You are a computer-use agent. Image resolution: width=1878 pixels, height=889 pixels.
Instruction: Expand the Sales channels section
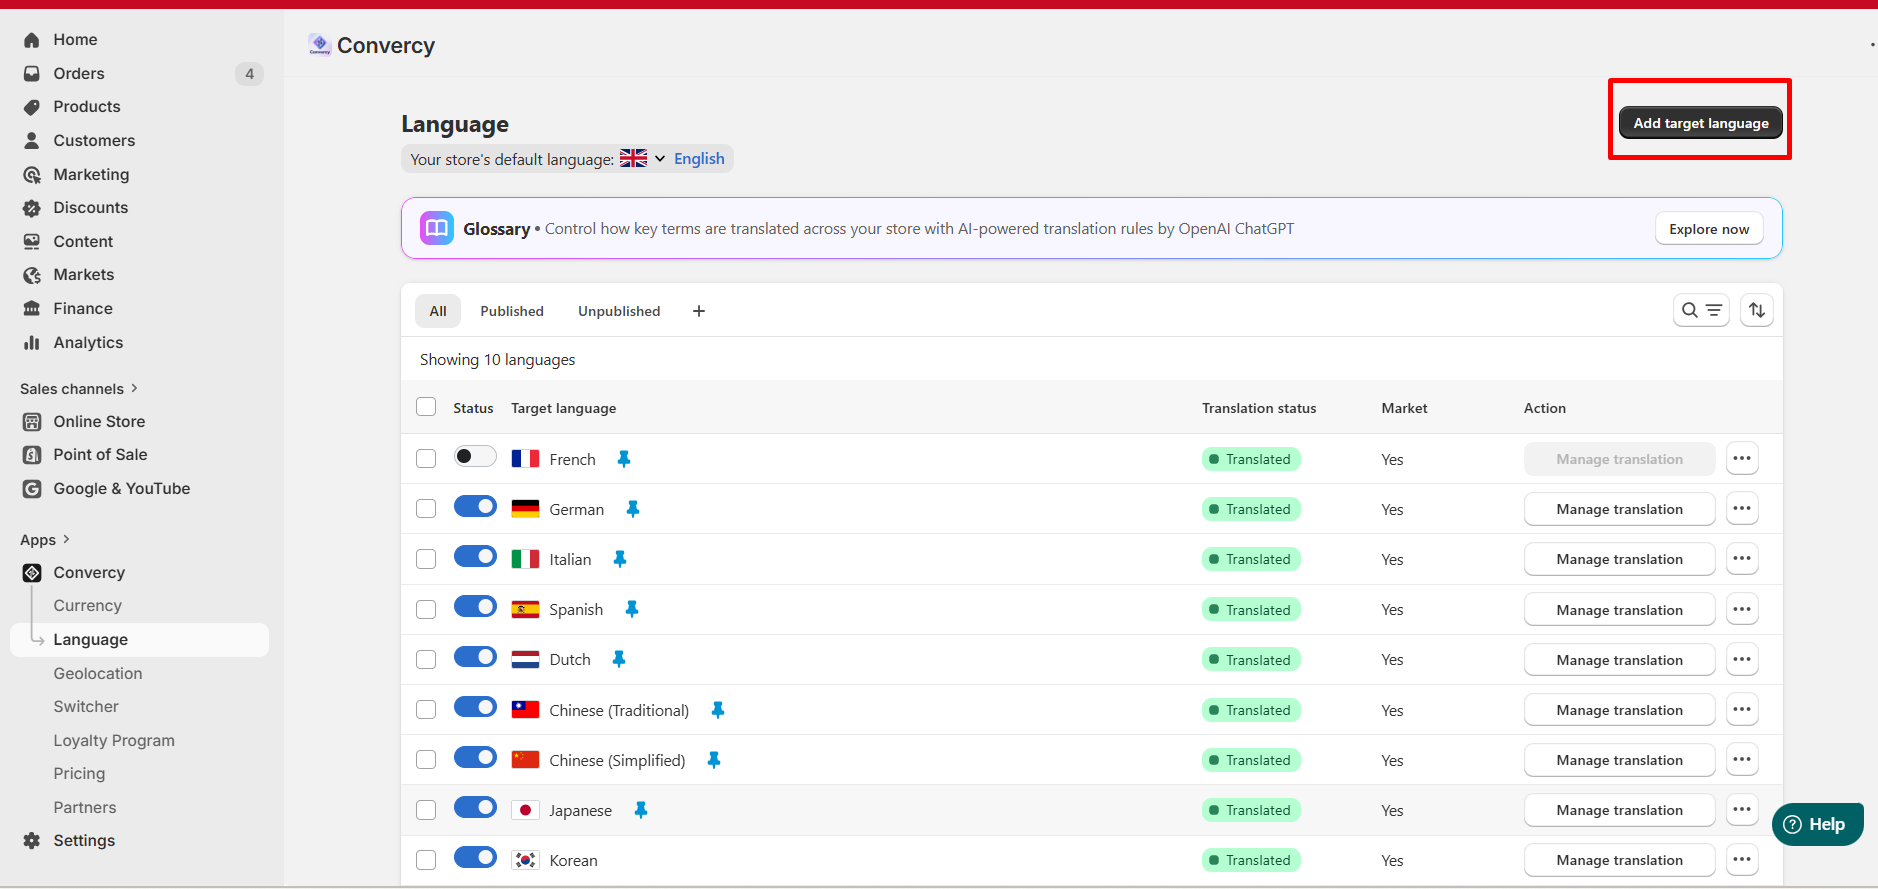79,389
